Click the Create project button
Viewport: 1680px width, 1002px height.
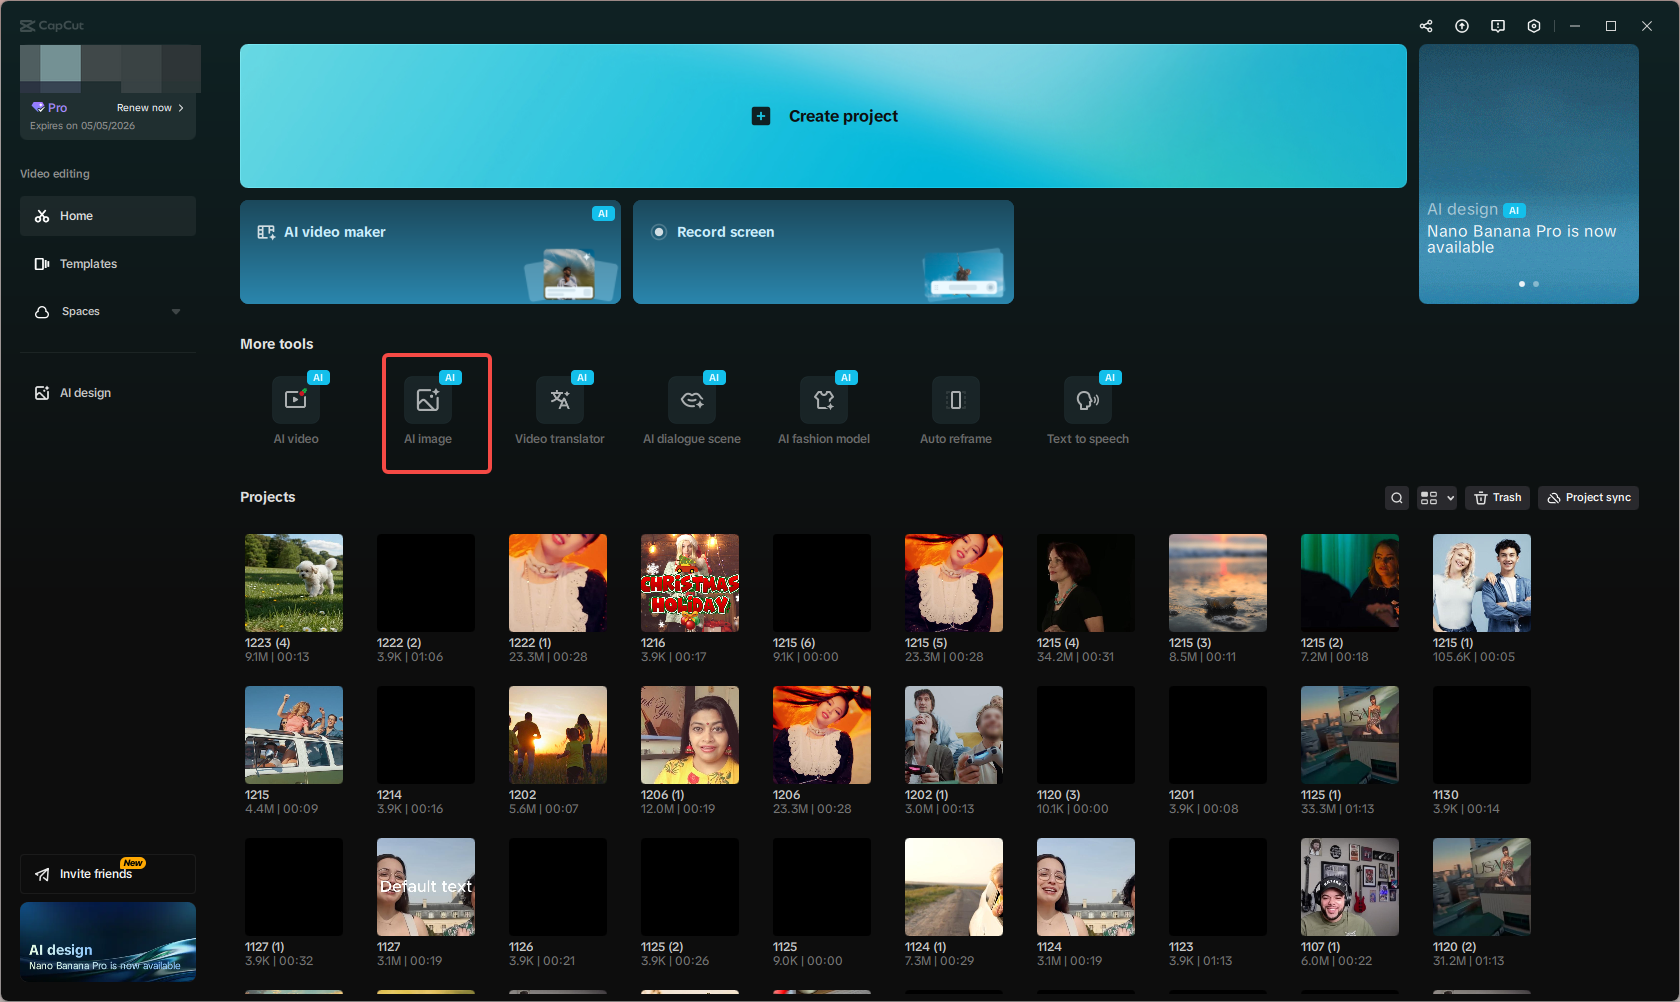point(824,115)
